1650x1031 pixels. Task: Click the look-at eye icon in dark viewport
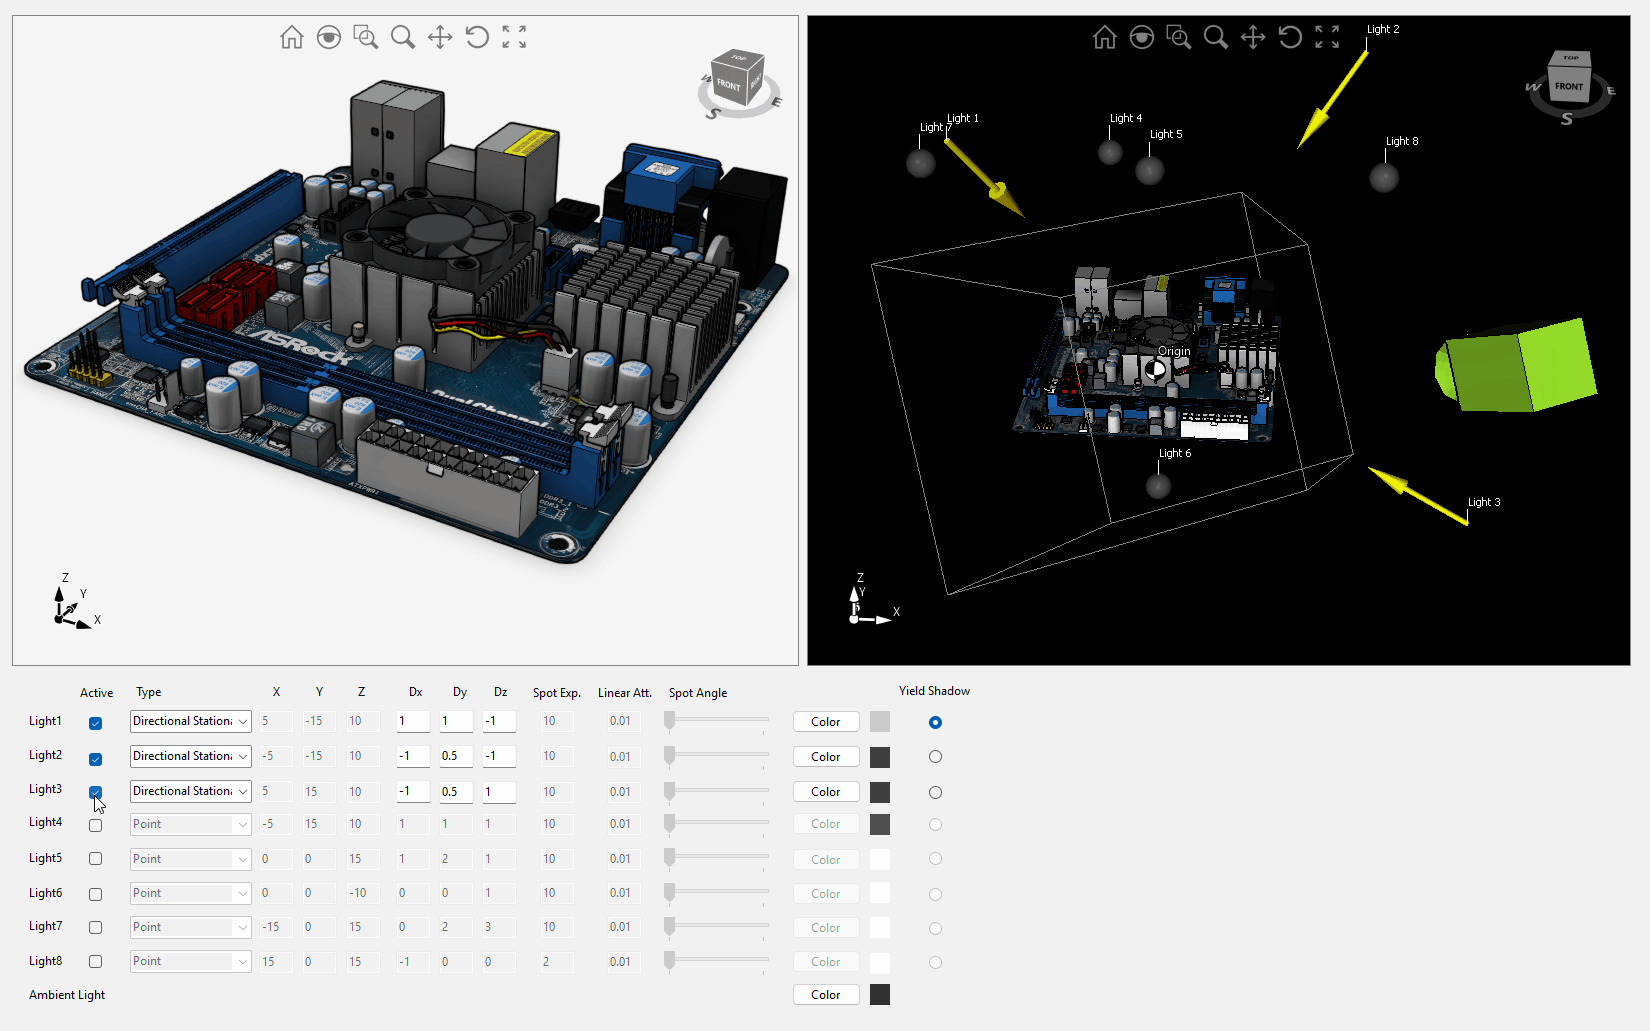click(x=1141, y=38)
